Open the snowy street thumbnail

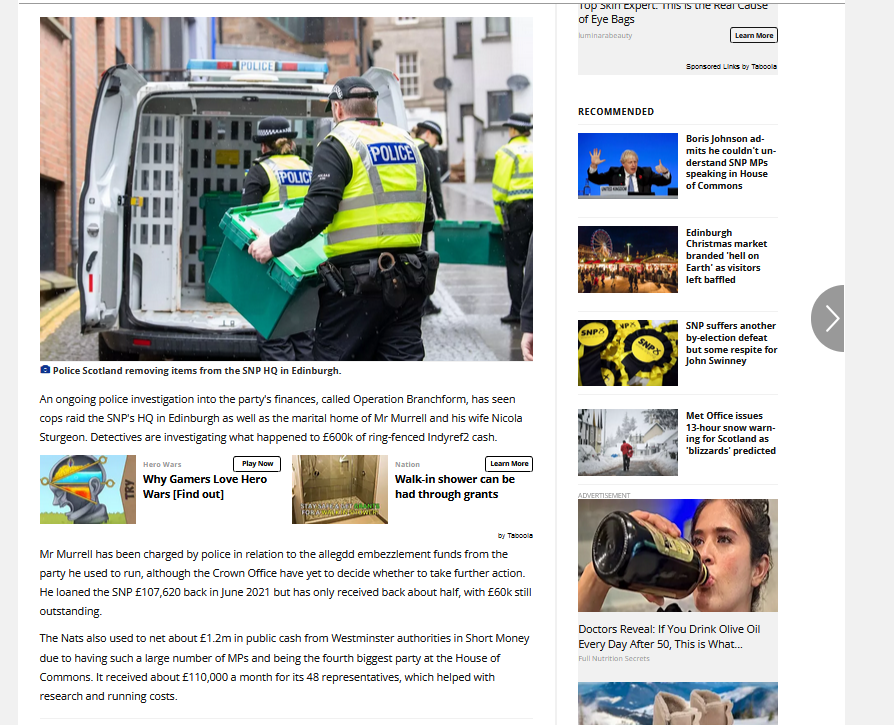pyautogui.click(x=628, y=442)
